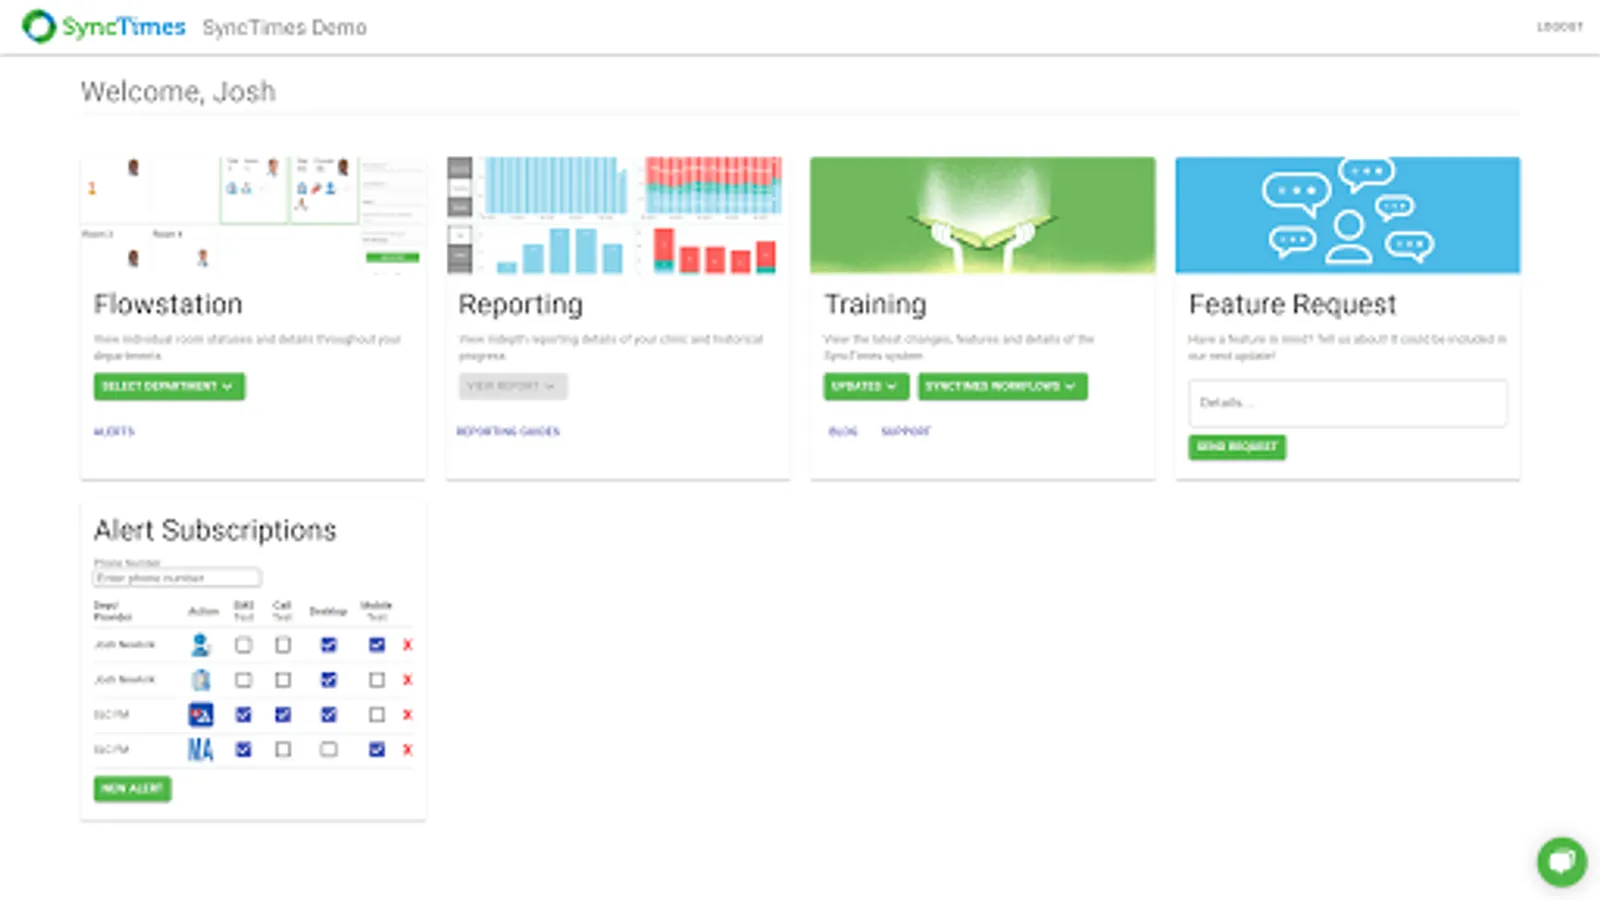
Task: Click the Action column header
Action: (203, 611)
